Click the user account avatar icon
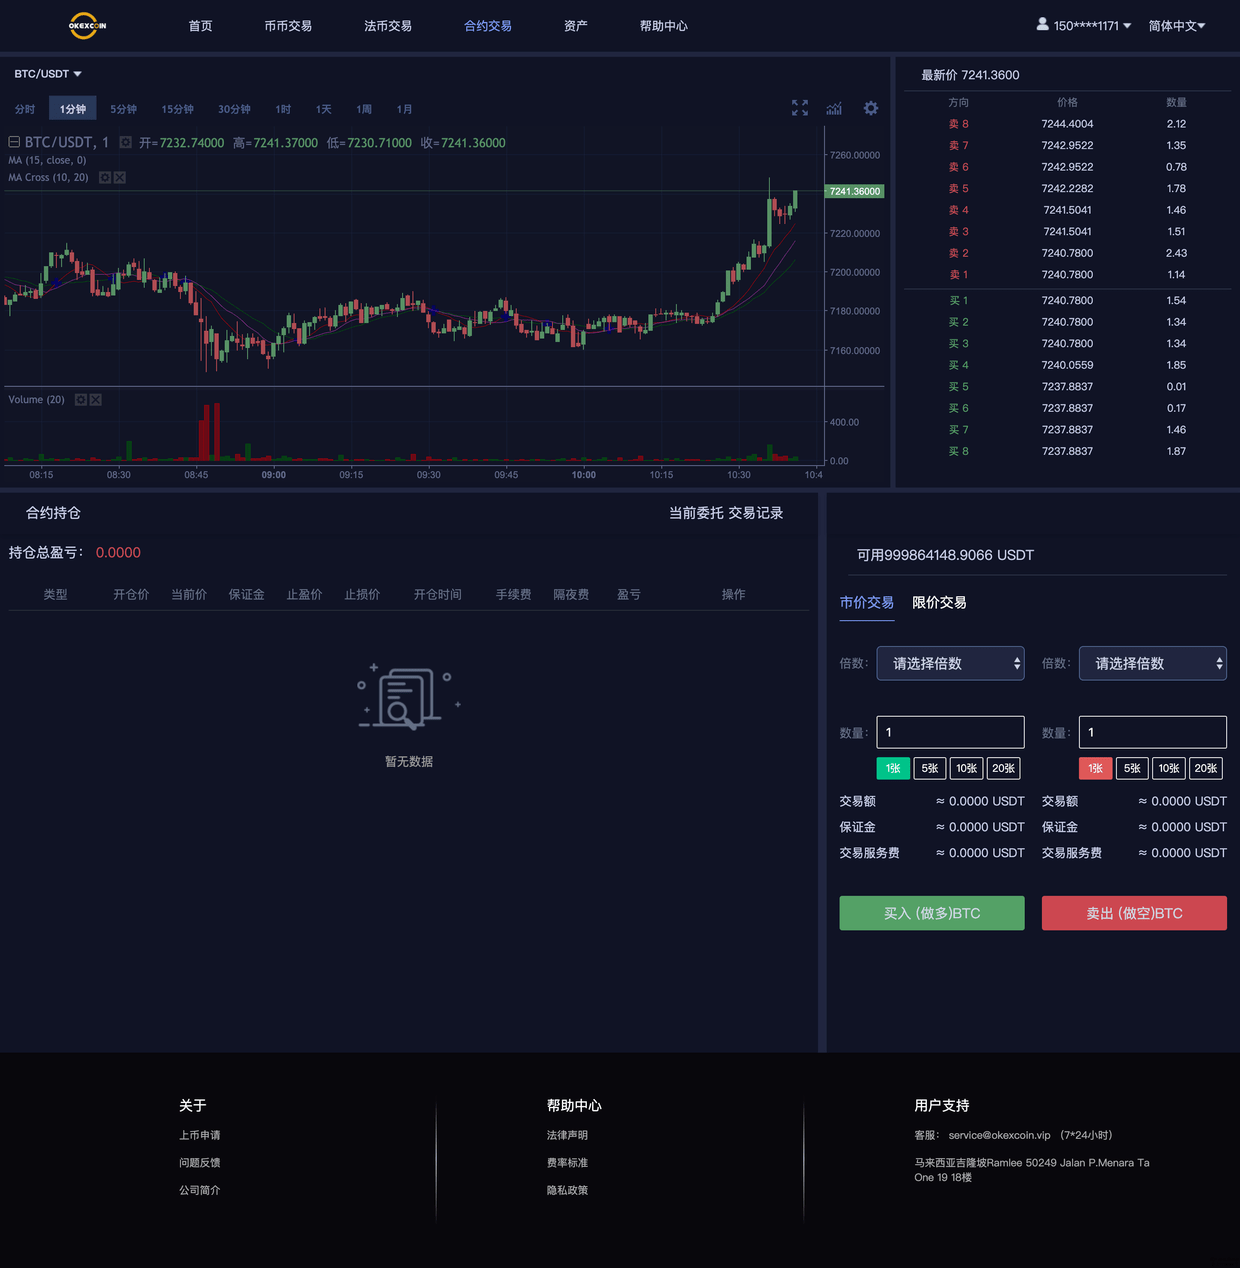The width and height of the screenshot is (1240, 1268). (x=1043, y=24)
